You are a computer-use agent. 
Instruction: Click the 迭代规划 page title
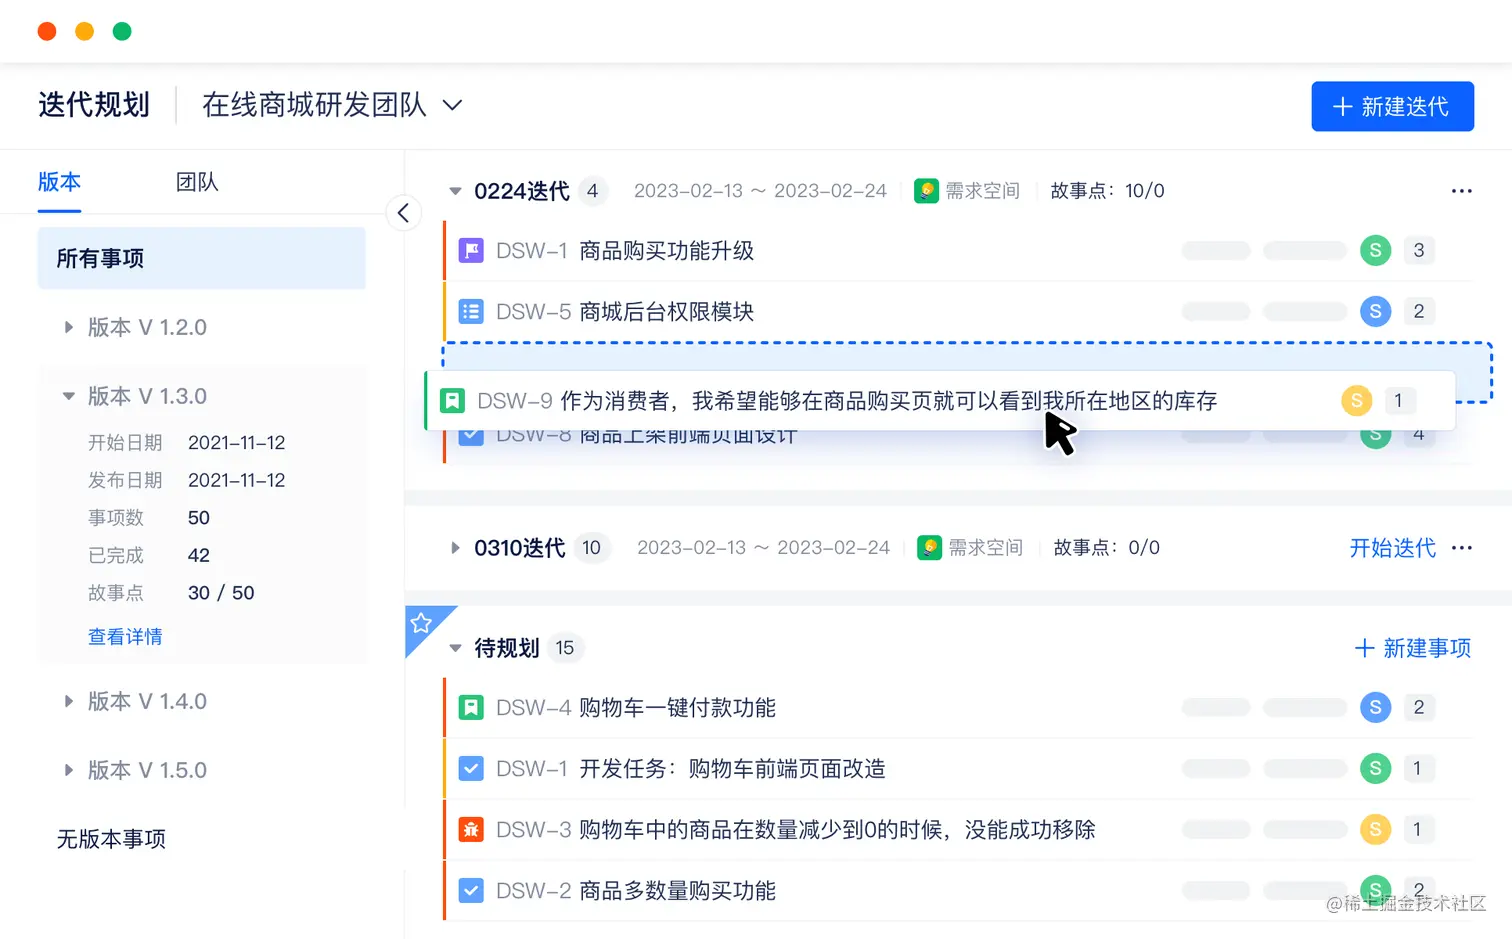click(x=94, y=105)
